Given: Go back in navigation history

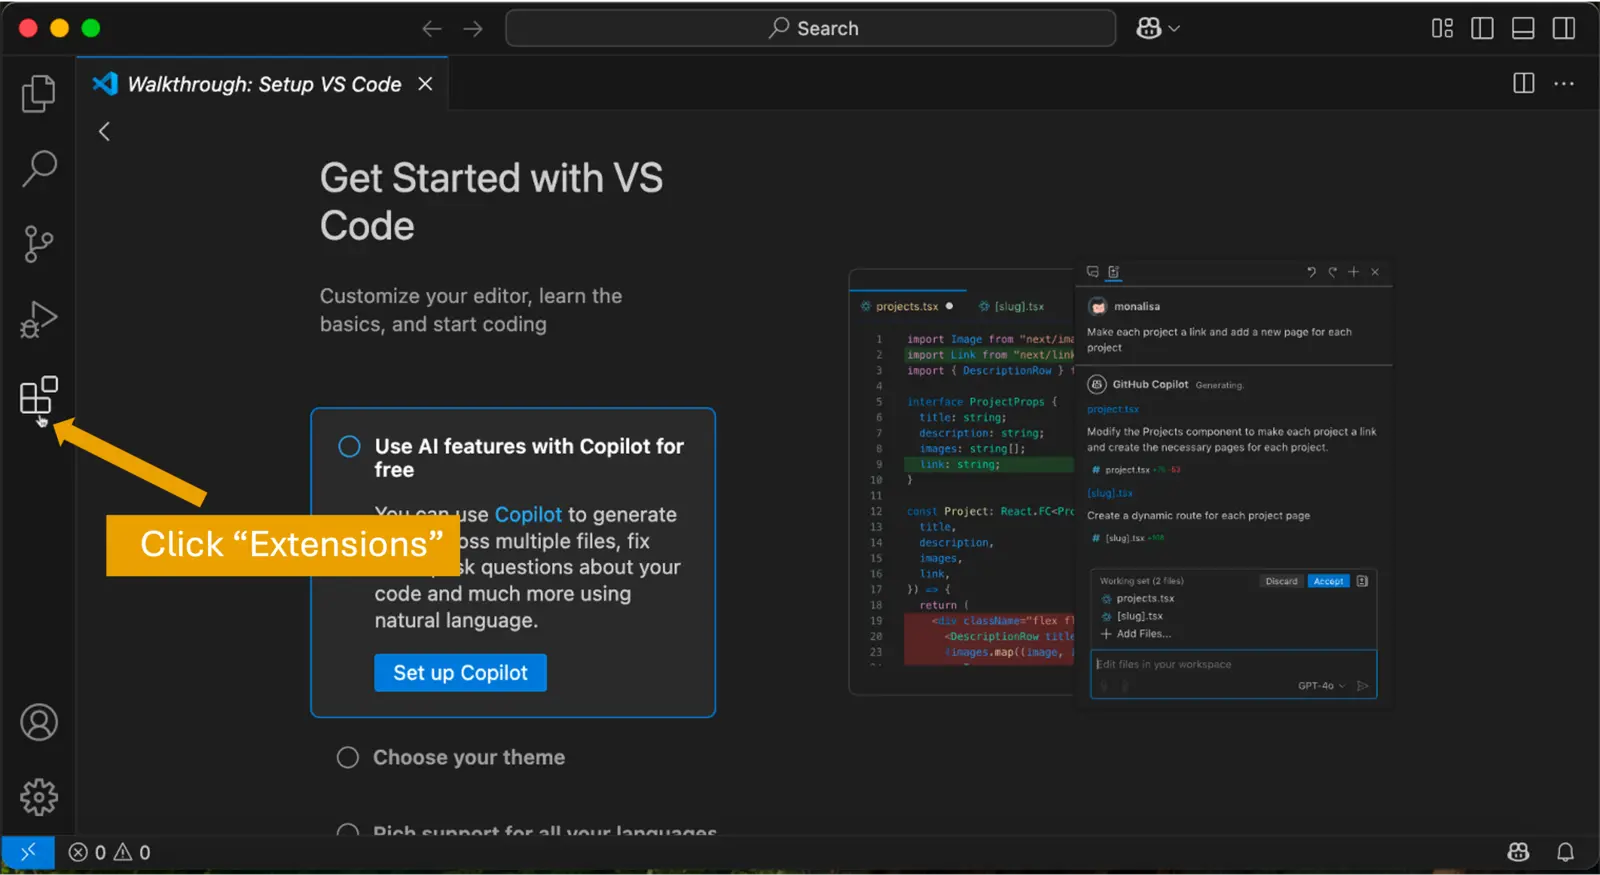Looking at the screenshot, I should [432, 29].
